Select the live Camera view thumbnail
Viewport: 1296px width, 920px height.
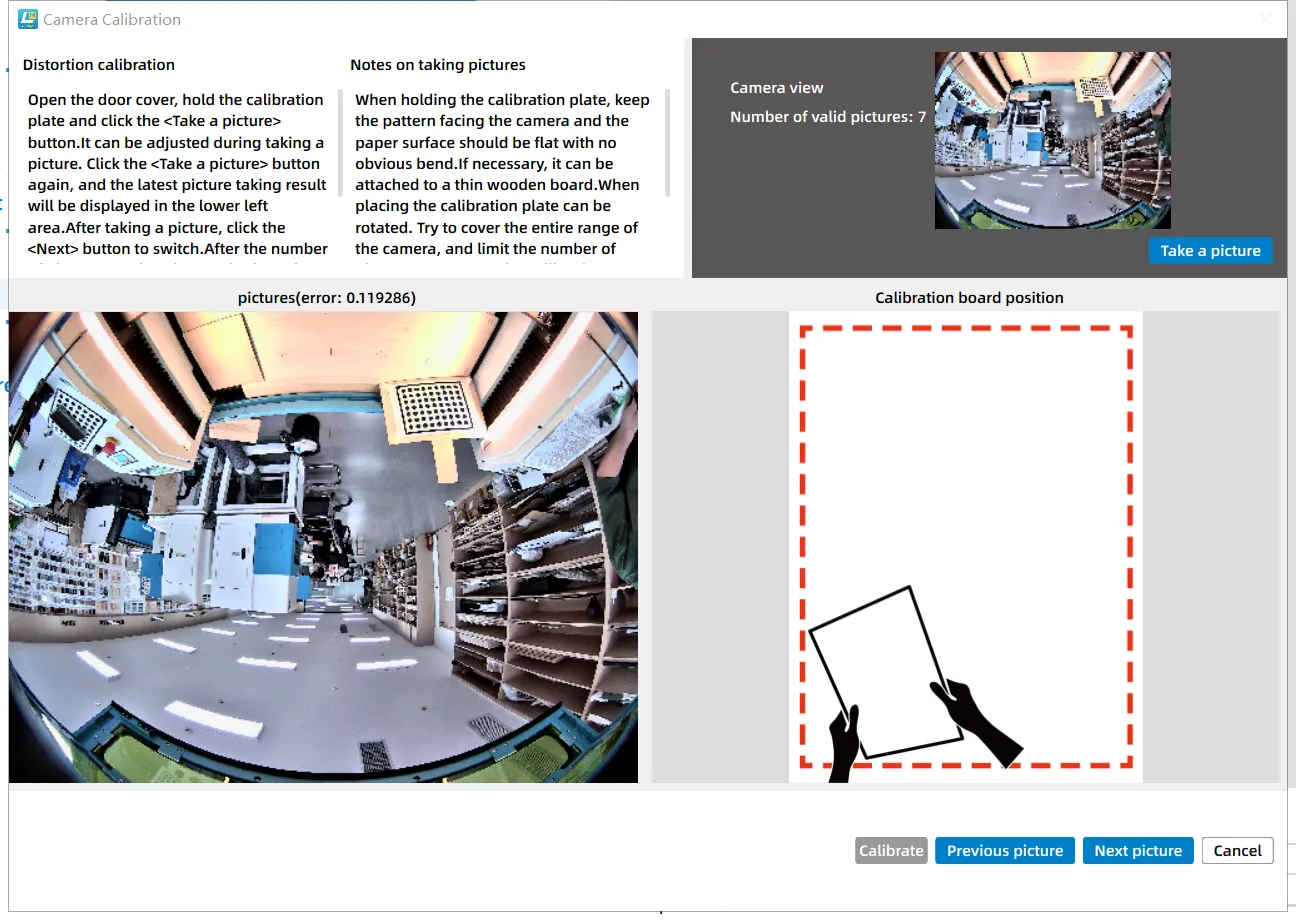tap(1052, 140)
